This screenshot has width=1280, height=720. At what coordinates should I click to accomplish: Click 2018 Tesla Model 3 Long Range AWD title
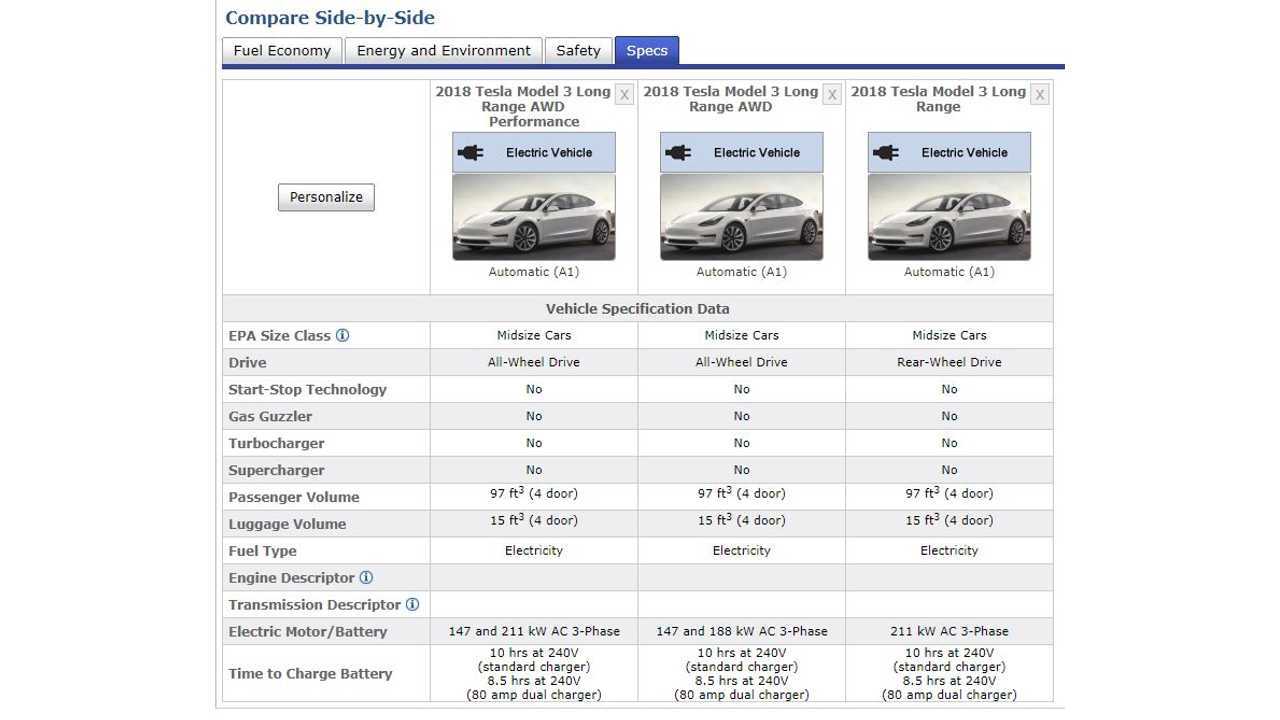[x=731, y=99]
